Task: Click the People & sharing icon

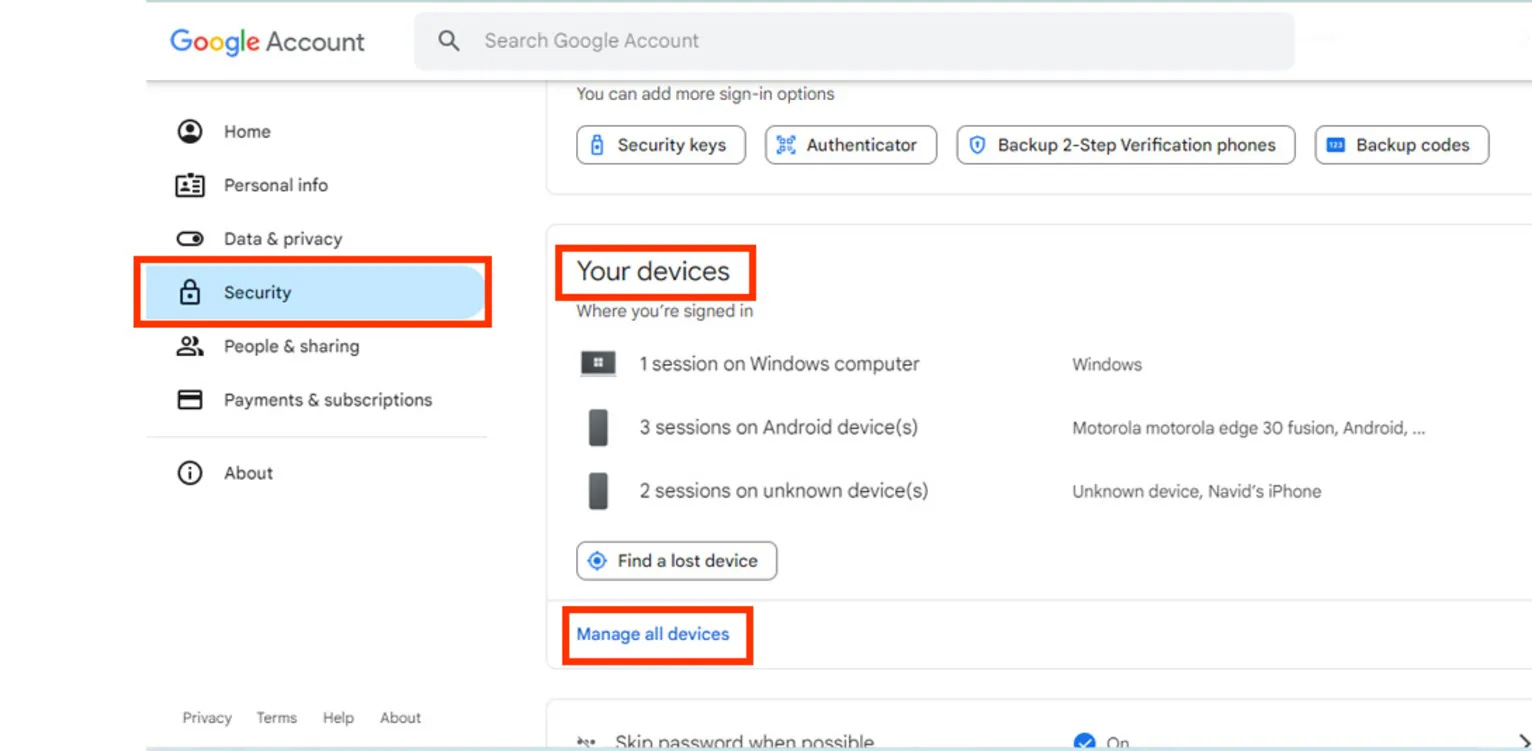Action: tap(190, 346)
